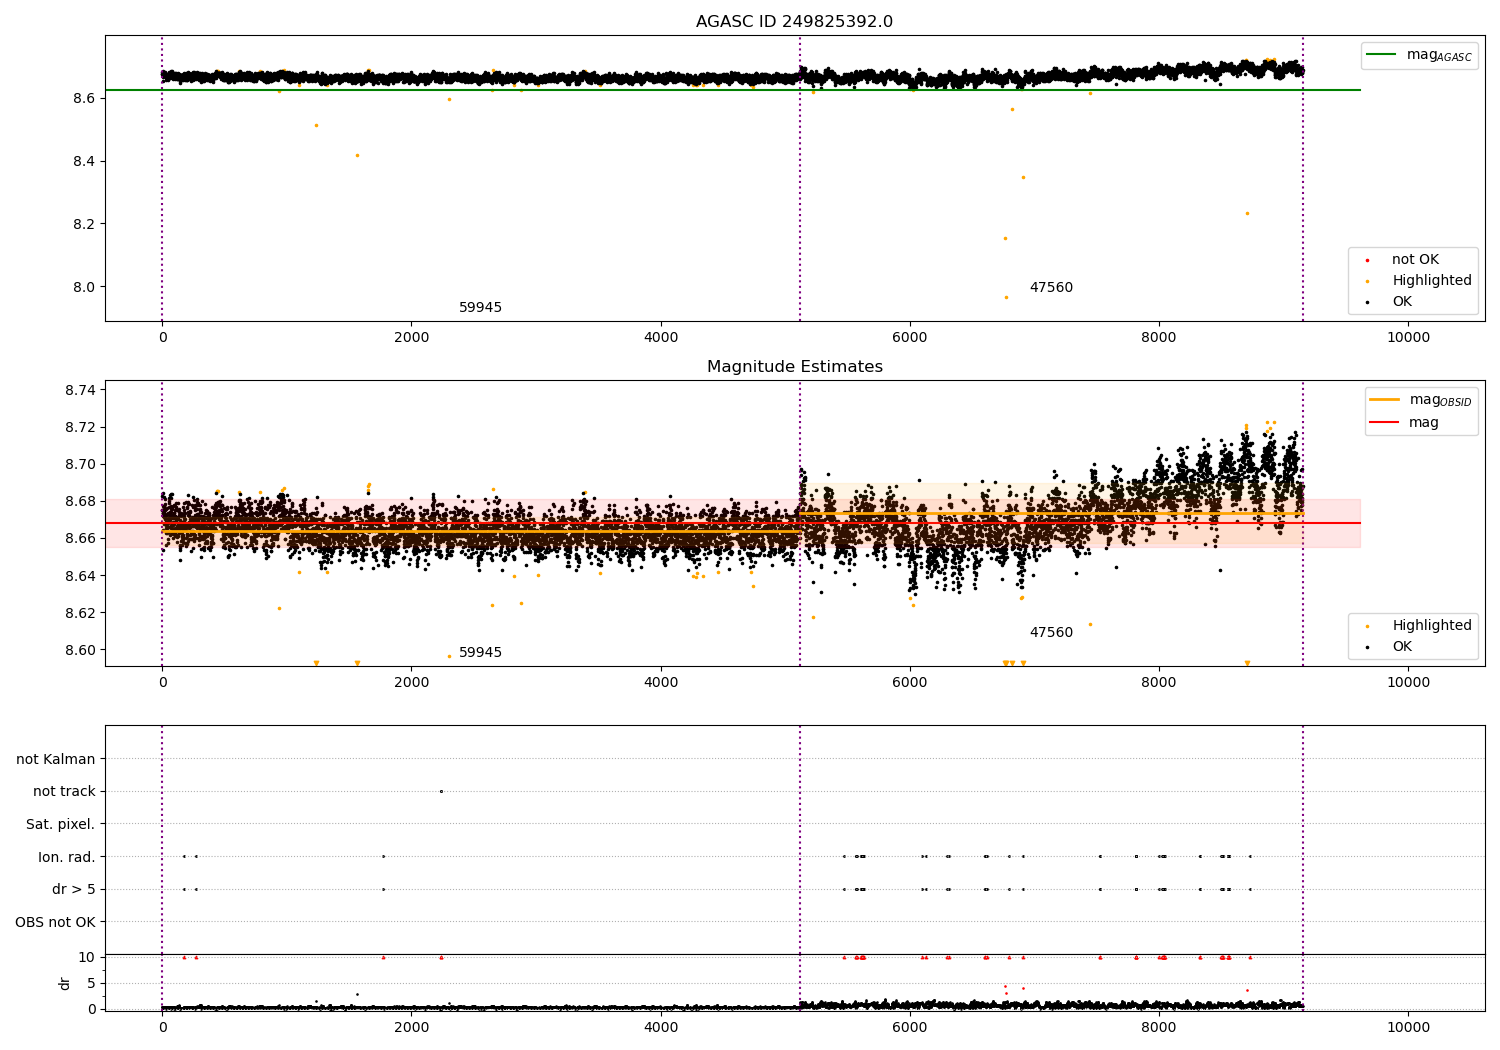Click orange outlier point near 8.42 in top panel
This screenshot has height=1050, width=1500.
(357, 155)
